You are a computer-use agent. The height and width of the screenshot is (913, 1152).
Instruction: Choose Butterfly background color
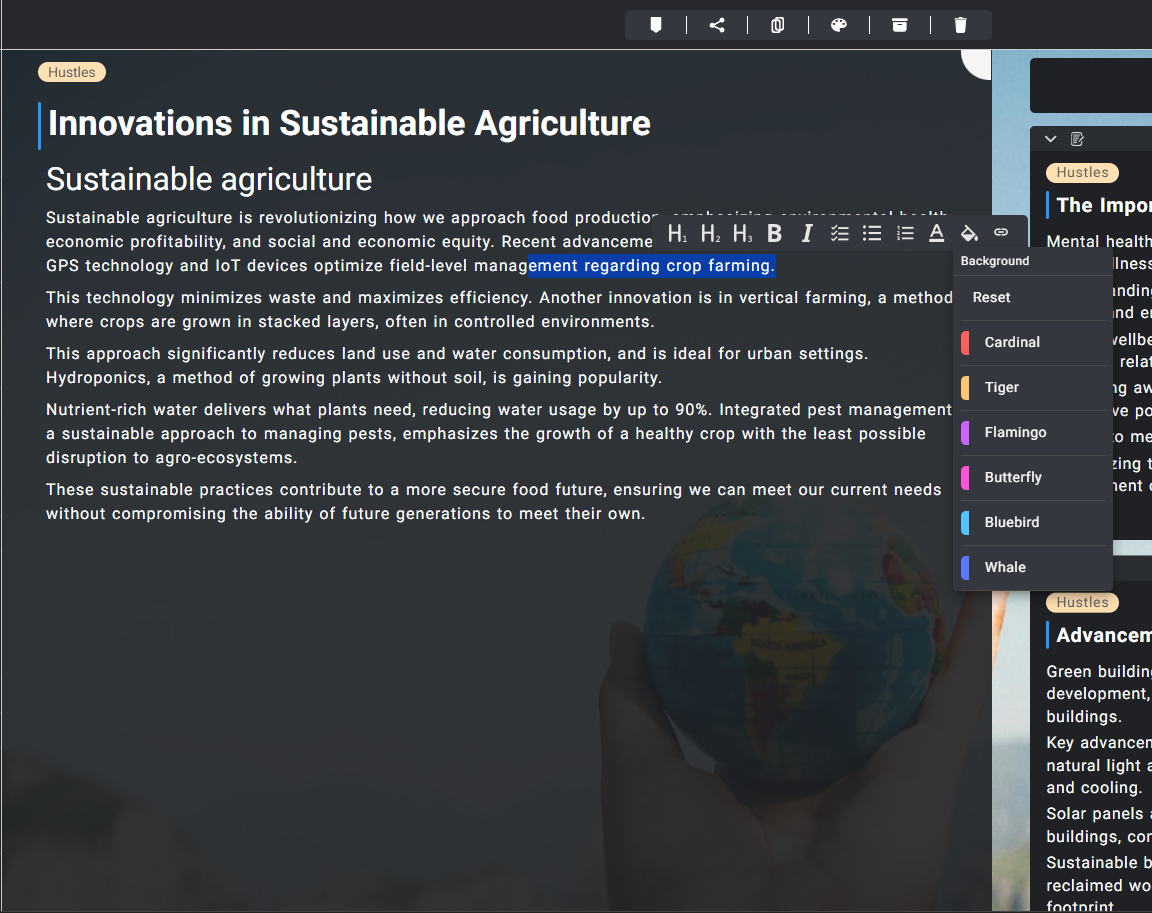1033,477
